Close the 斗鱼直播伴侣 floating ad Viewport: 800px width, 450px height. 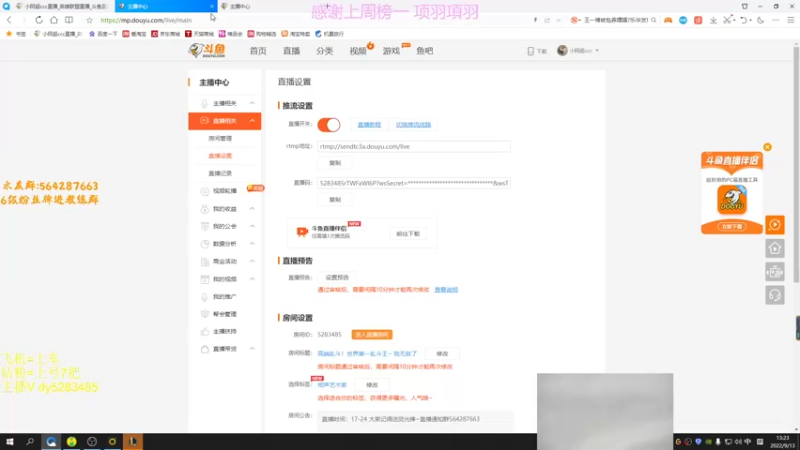click(767, 147)
